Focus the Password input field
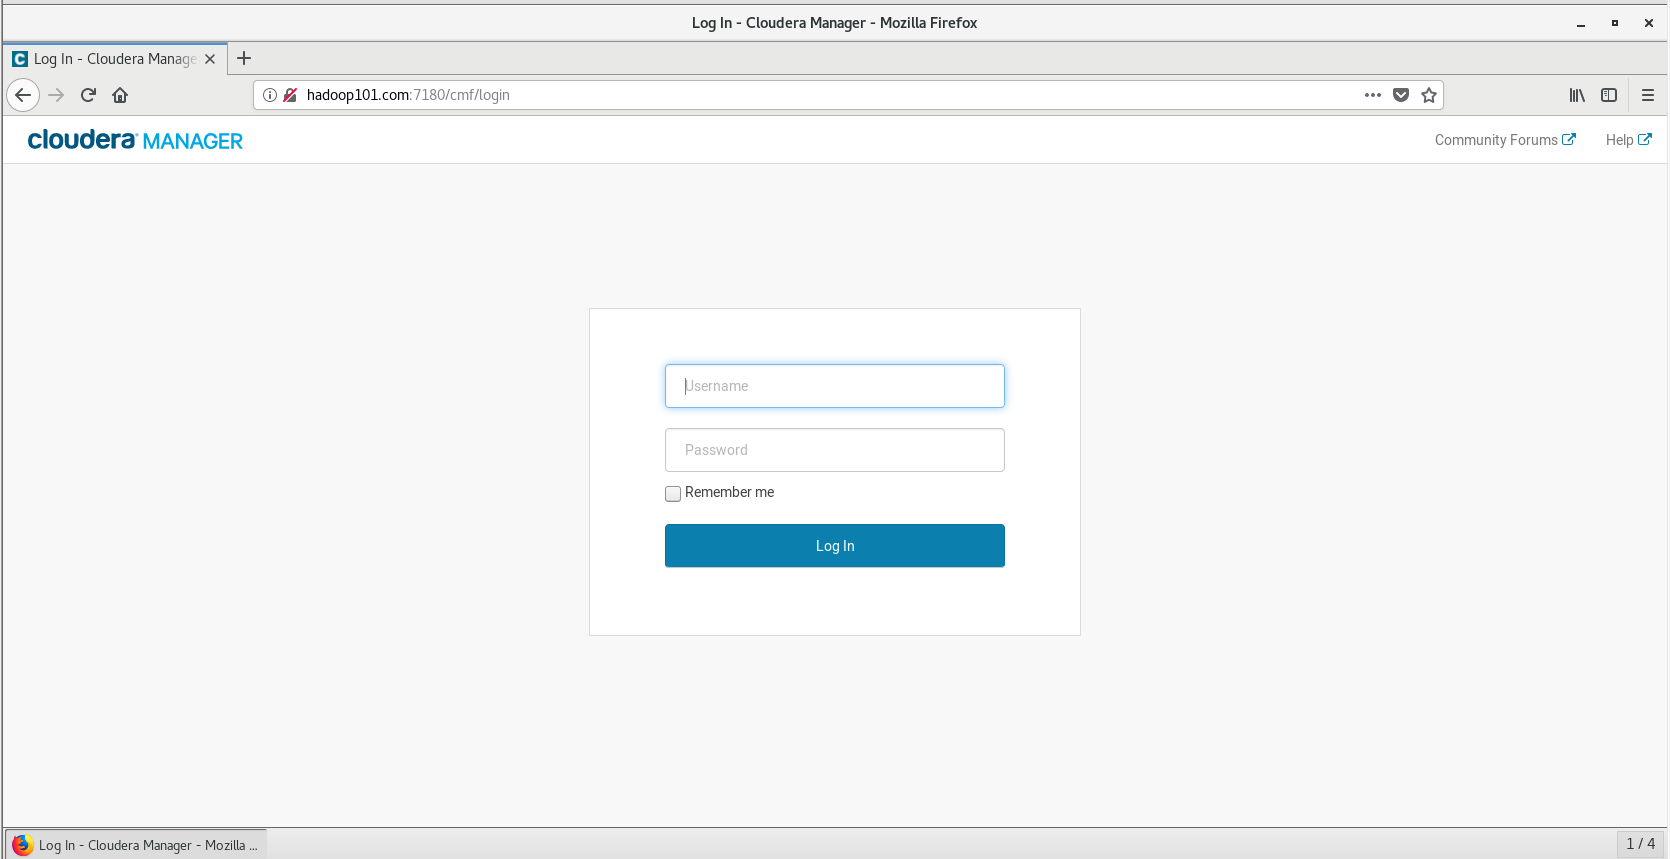The image size is (1670, 859). tap(835, 450)
